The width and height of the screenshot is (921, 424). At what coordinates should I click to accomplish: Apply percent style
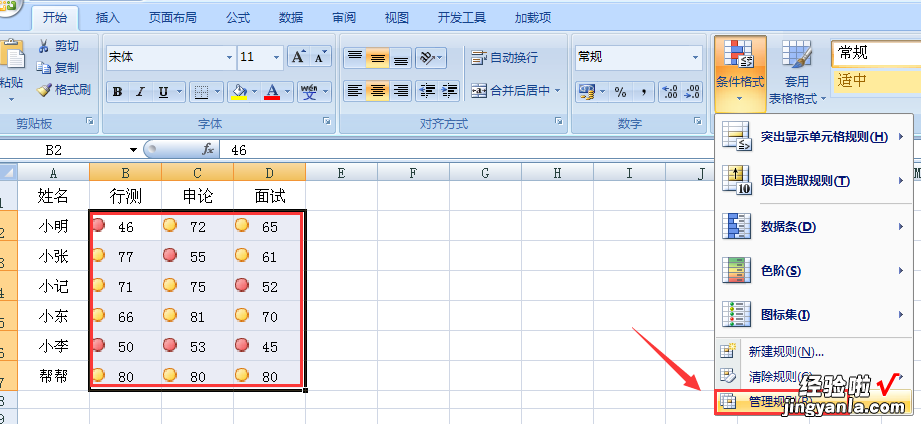pyautogui.click(x=620, y=92)
